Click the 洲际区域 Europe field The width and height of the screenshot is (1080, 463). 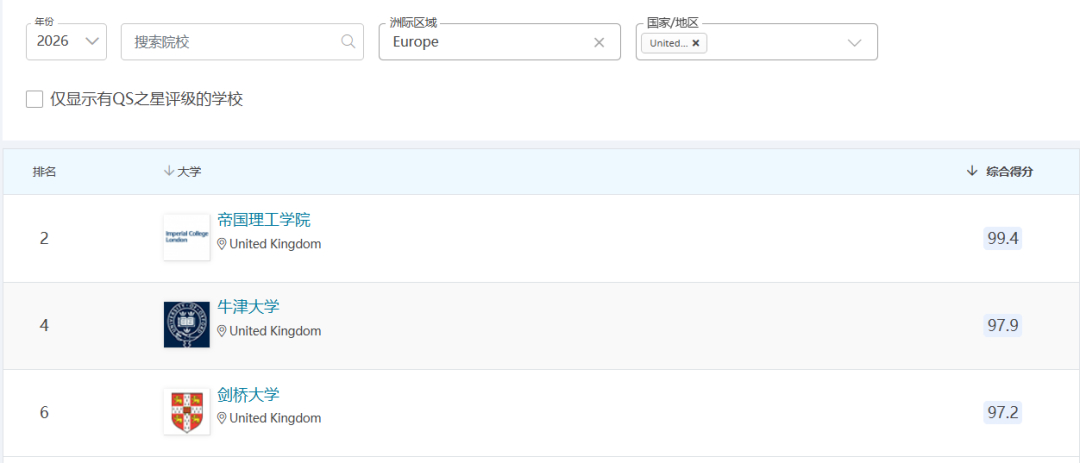(499, 41)
